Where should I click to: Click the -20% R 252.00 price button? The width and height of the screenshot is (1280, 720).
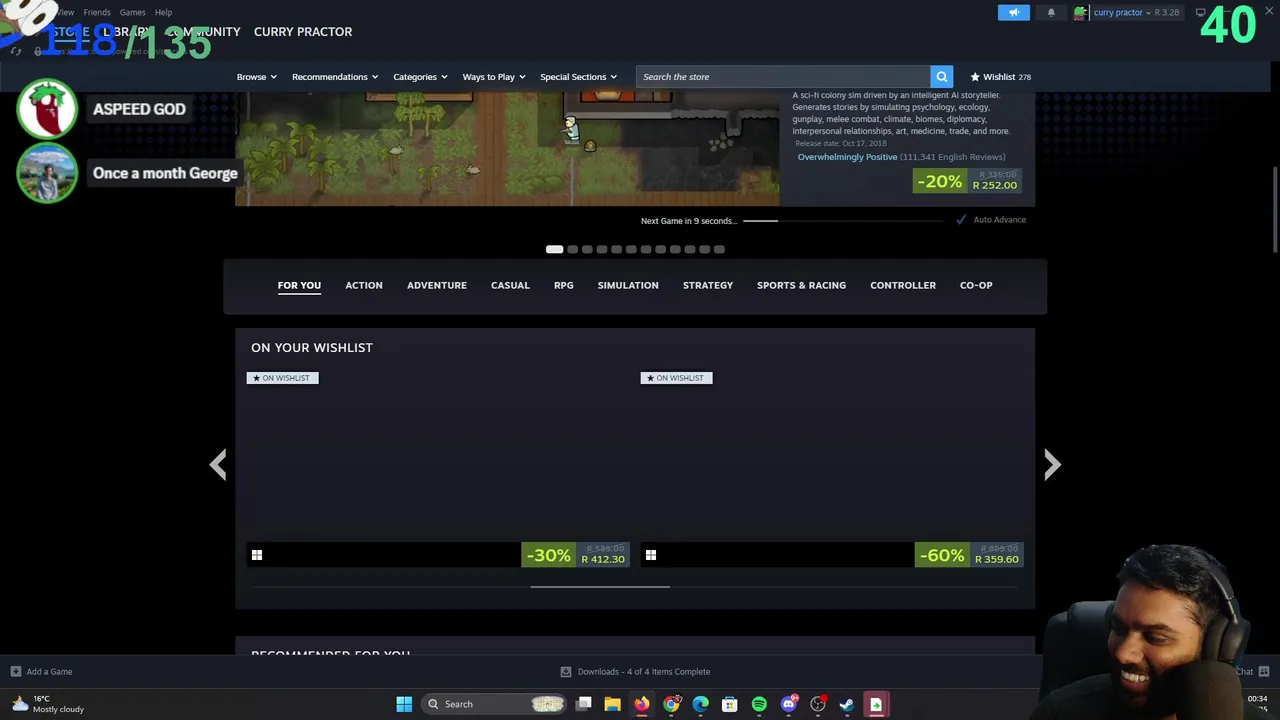[967, 180]
